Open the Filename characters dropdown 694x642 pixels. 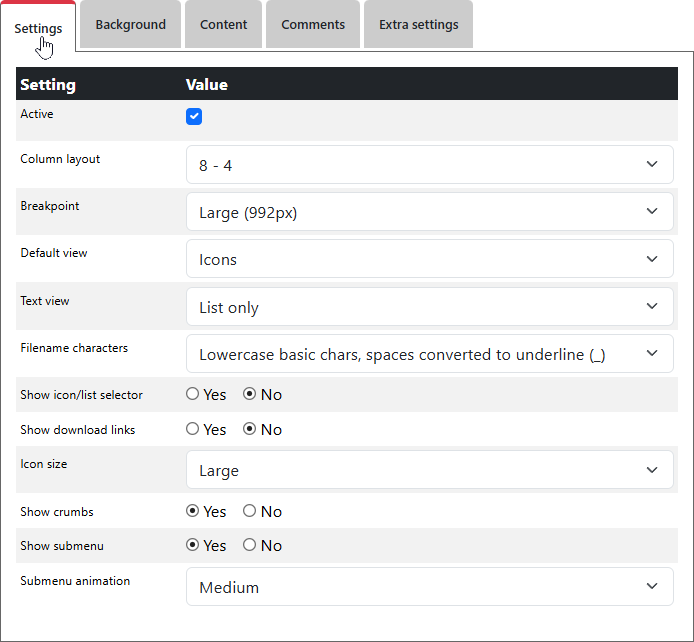coord(429,354)
